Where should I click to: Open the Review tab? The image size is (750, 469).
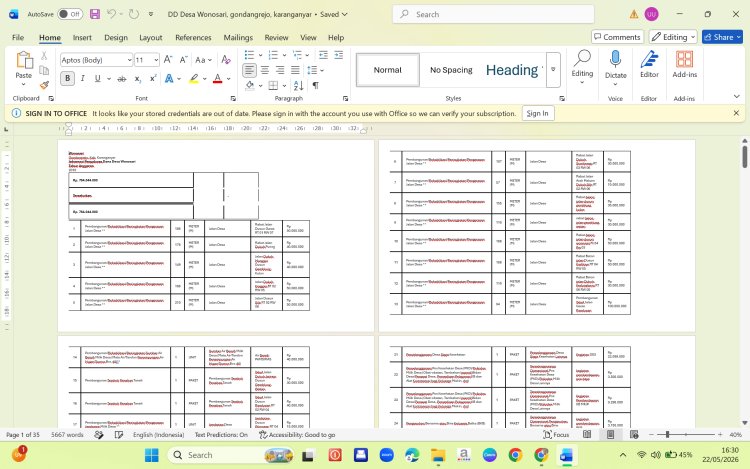(x=276, y=37)
